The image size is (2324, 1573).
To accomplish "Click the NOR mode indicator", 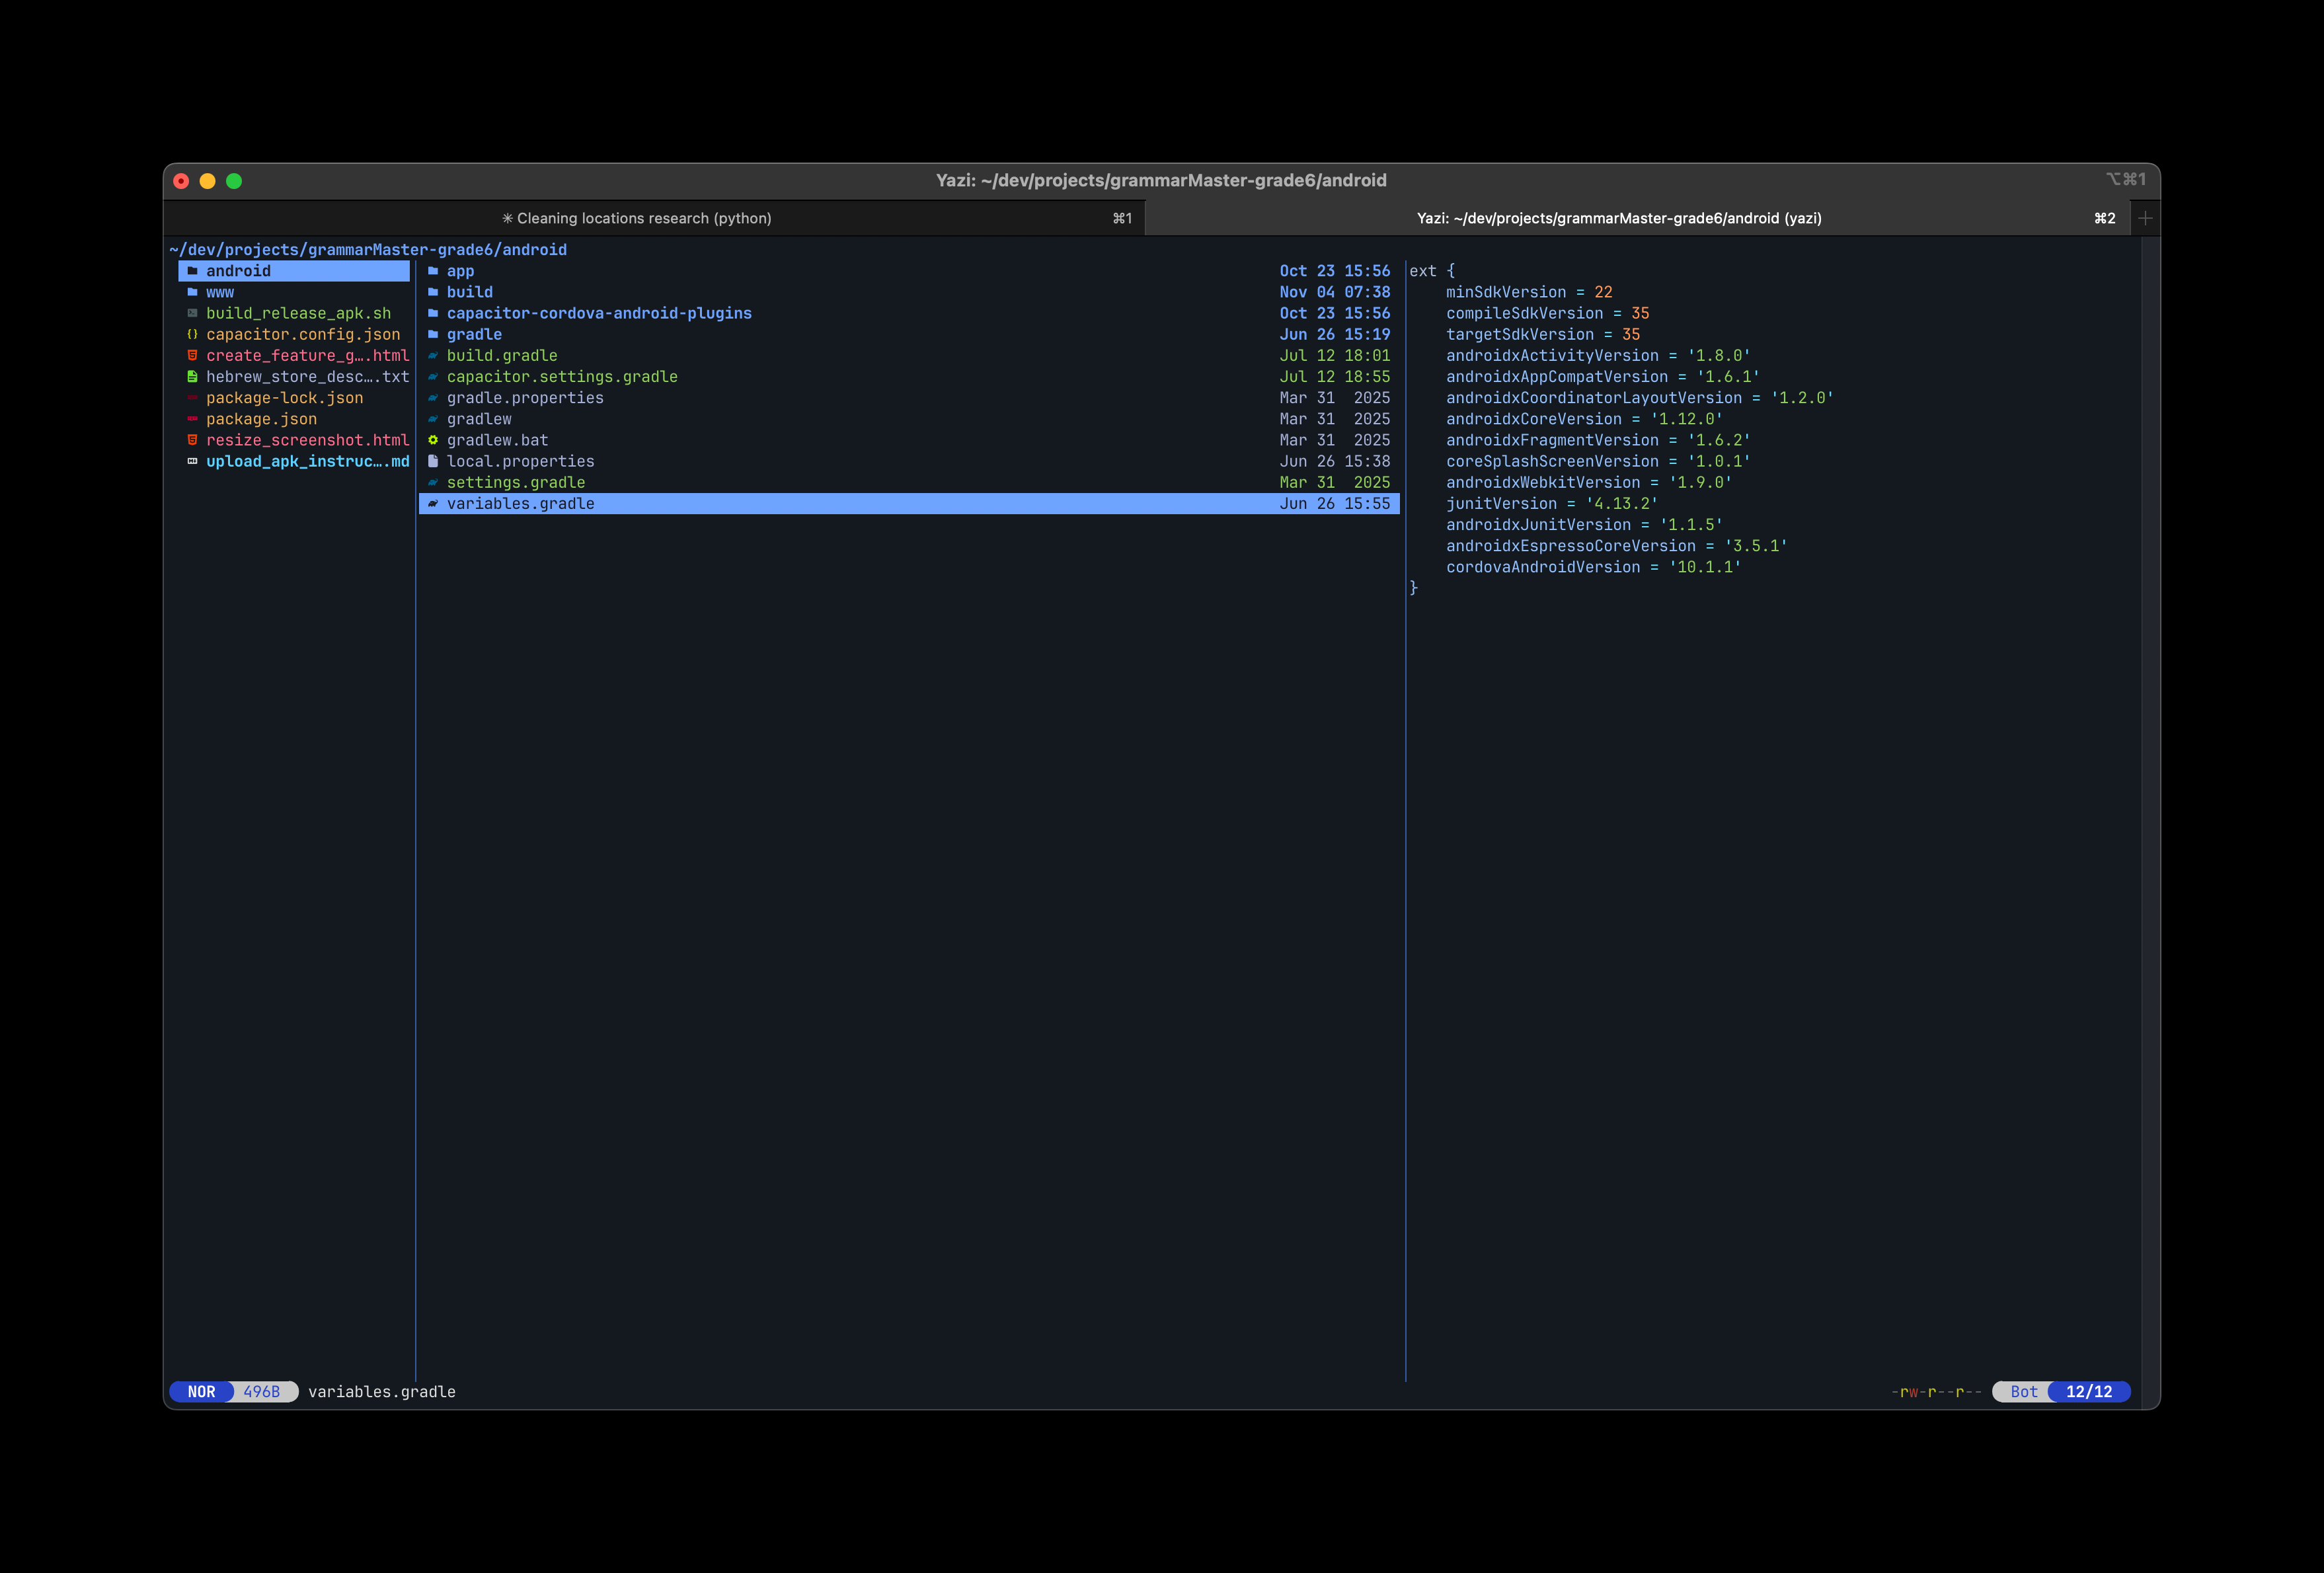I will pos(201,1392).
